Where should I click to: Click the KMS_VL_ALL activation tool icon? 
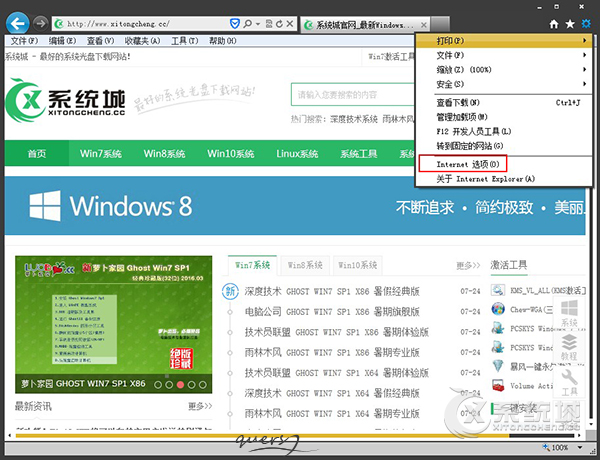tap(498, 290)
